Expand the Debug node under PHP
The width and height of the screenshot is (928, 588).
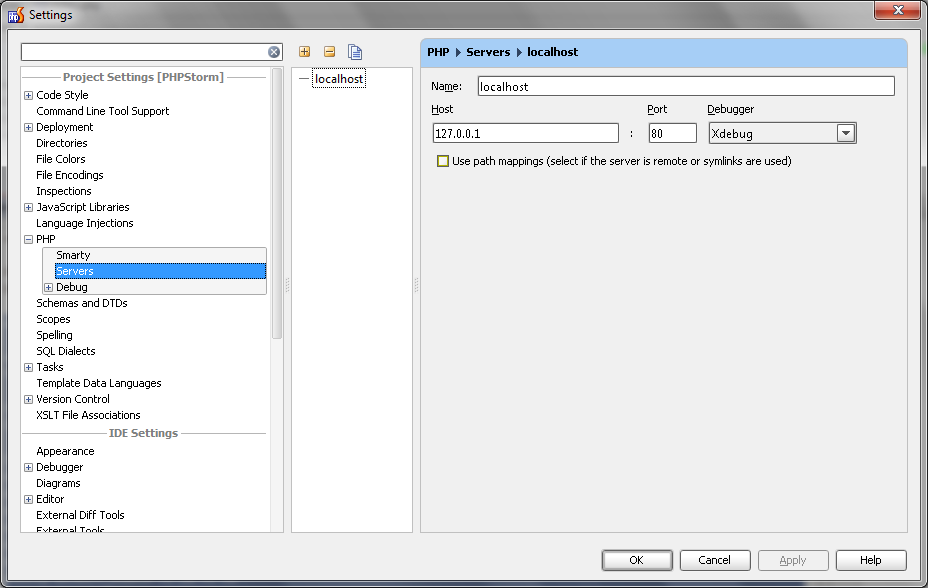pos(49,287)
